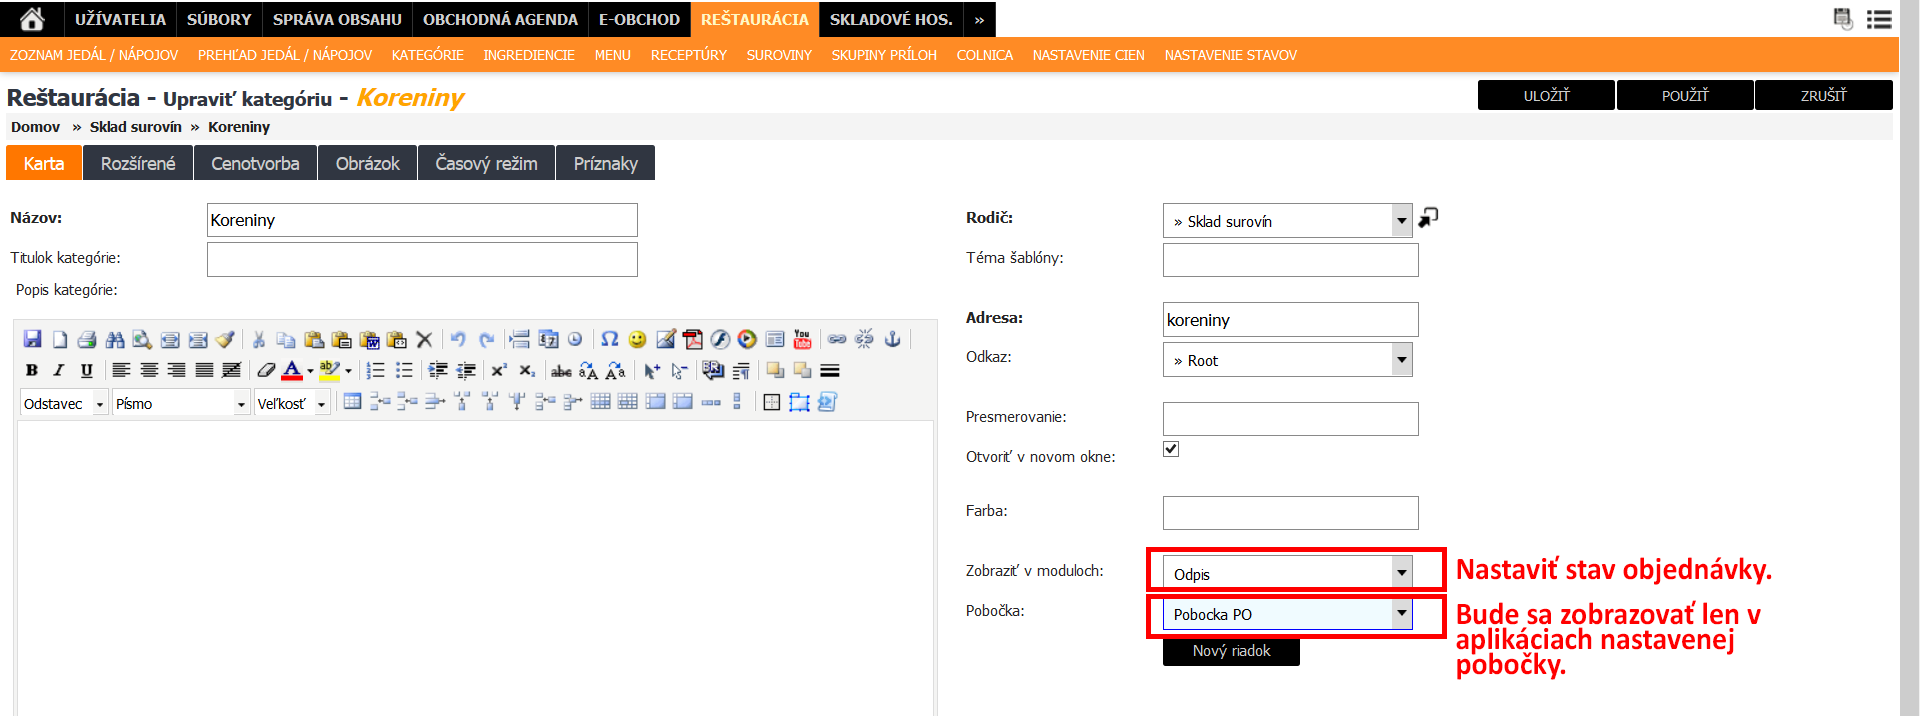Open the text color picker arrow
Image resolution: width=1920 pixels, height=716 pixels.
[x=310, y=371]
